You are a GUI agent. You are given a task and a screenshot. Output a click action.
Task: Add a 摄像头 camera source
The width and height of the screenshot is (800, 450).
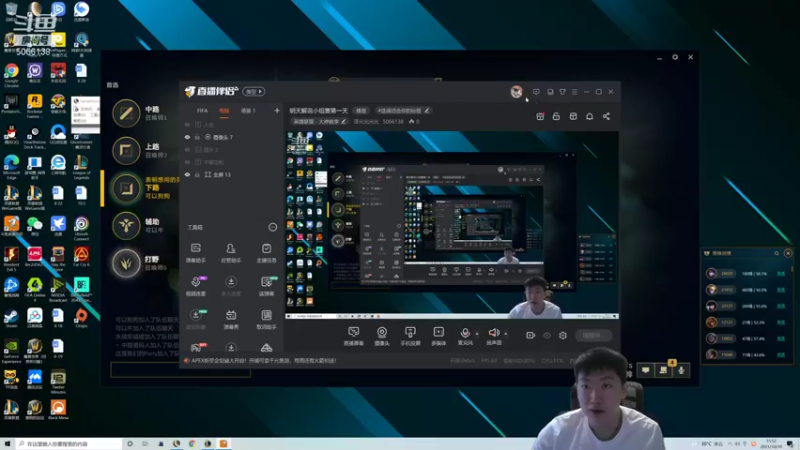tap(382, 336)
